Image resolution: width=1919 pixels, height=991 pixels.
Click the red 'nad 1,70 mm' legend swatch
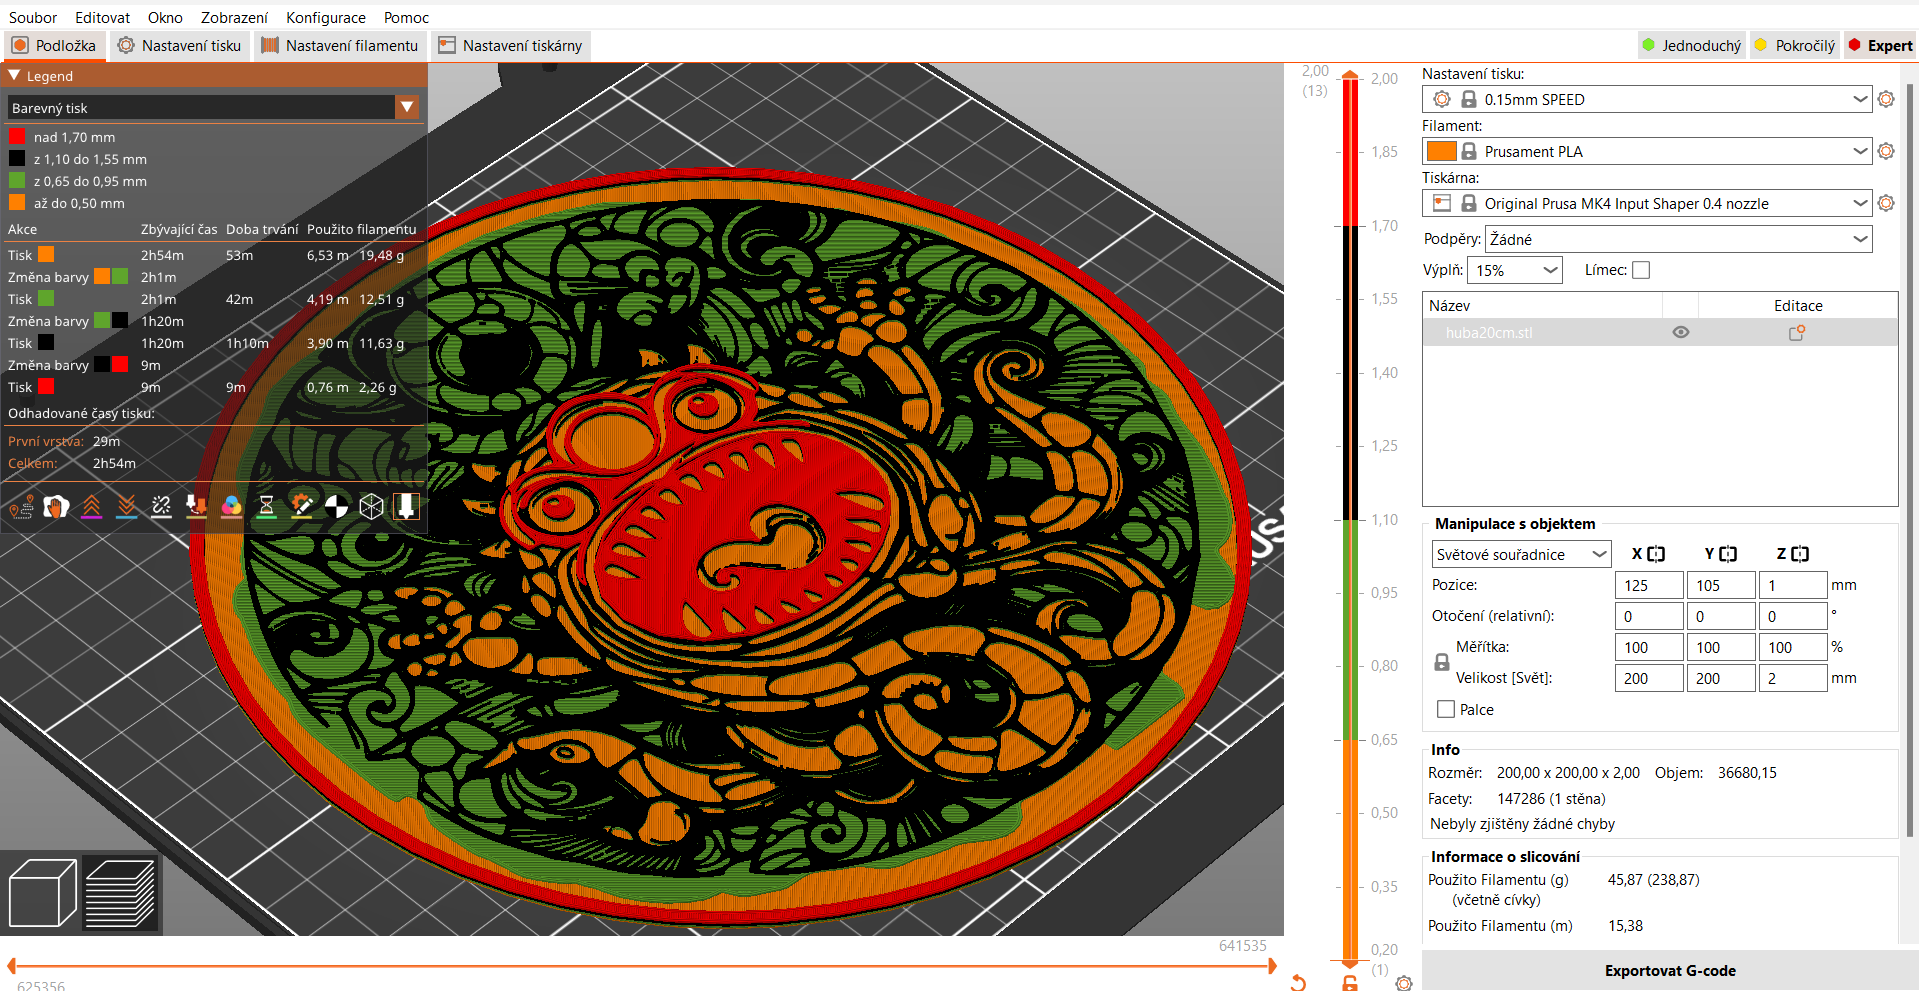tap(17, 137)
